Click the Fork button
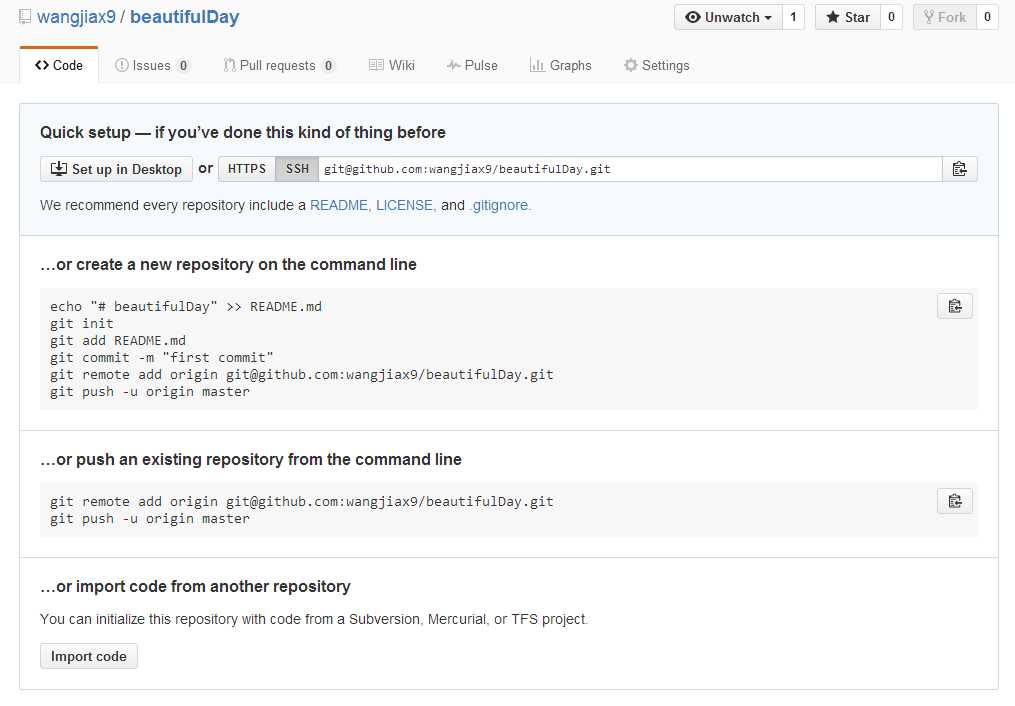This screenshot has height=706, width=1015. point(944,17)
